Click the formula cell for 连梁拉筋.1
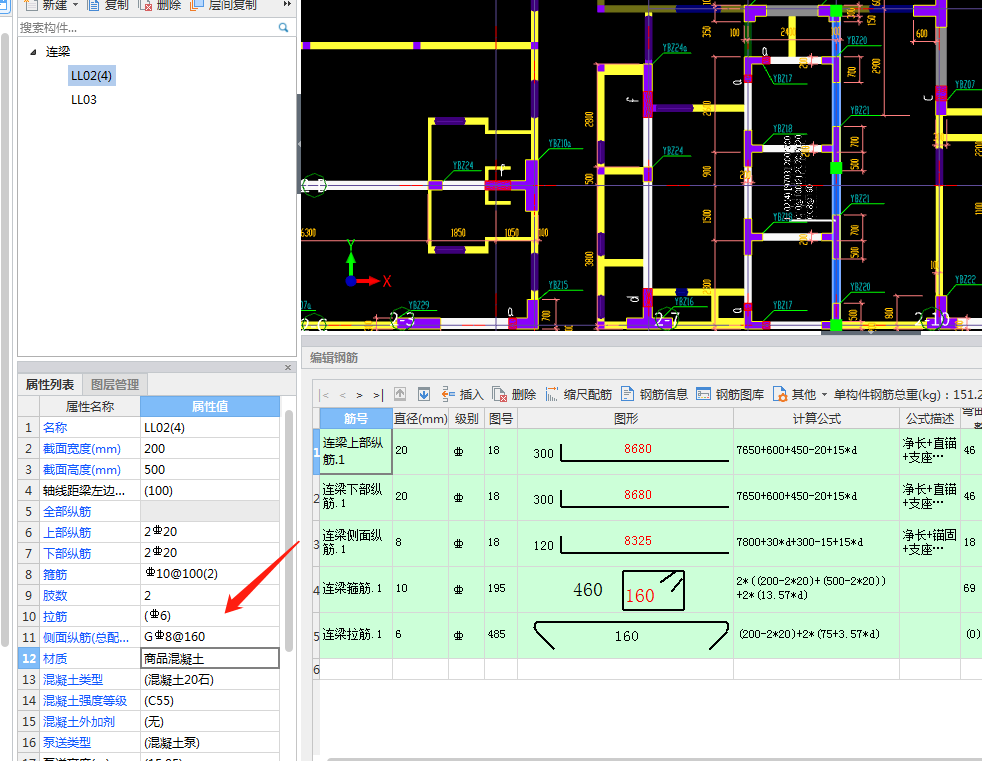This screenshot has width=982, height=761. (x=816, y=635)
